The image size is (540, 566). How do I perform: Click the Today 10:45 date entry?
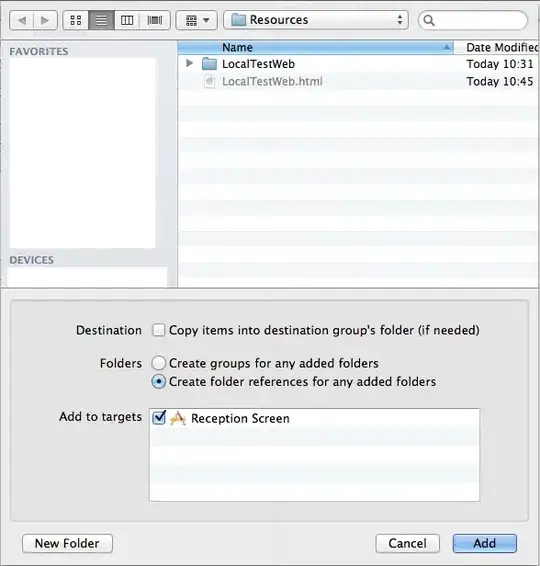point(500,82)
